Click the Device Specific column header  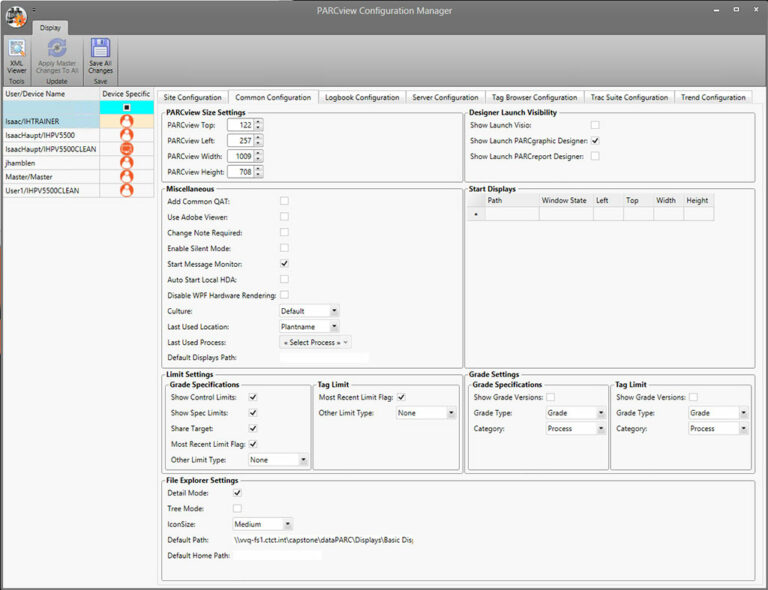(x=126, y=93)
